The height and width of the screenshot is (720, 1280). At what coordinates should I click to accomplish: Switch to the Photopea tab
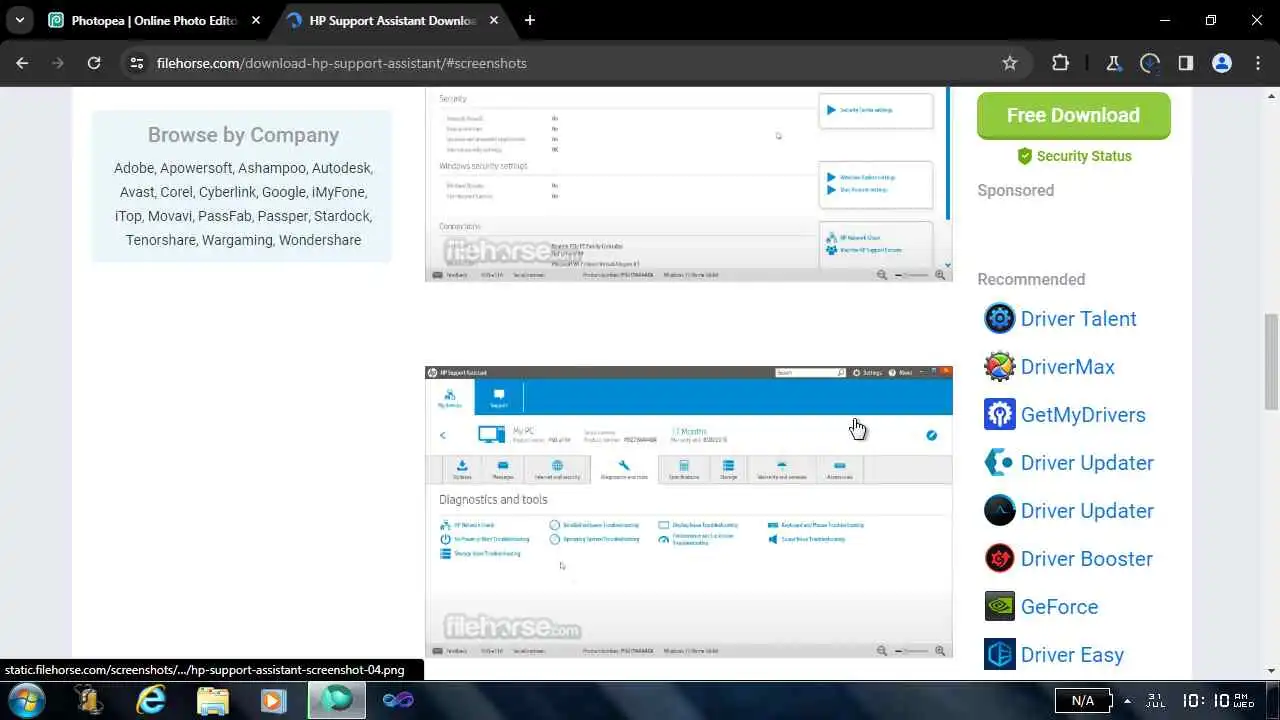(x=155, y=20)
